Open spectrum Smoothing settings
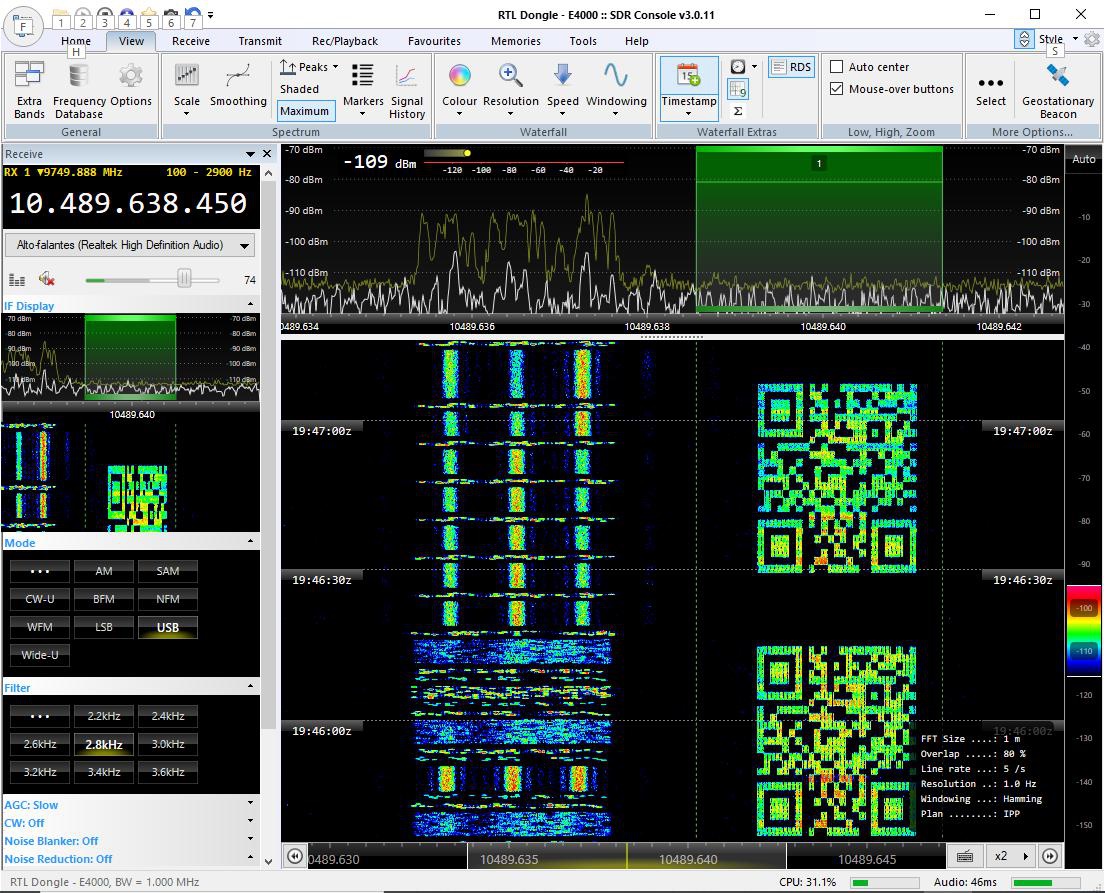This screenshot has width=1105, height=893. click(x=238, y=85)
